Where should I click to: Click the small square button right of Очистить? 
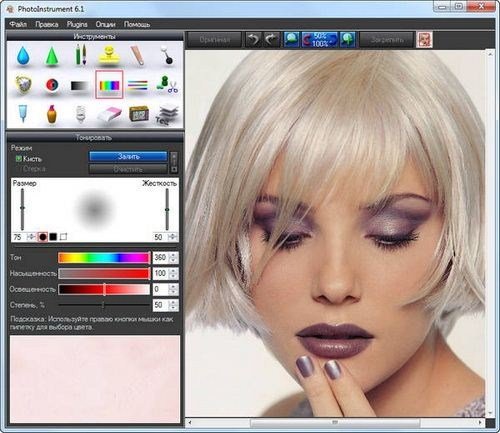click(x=174, y=169)
